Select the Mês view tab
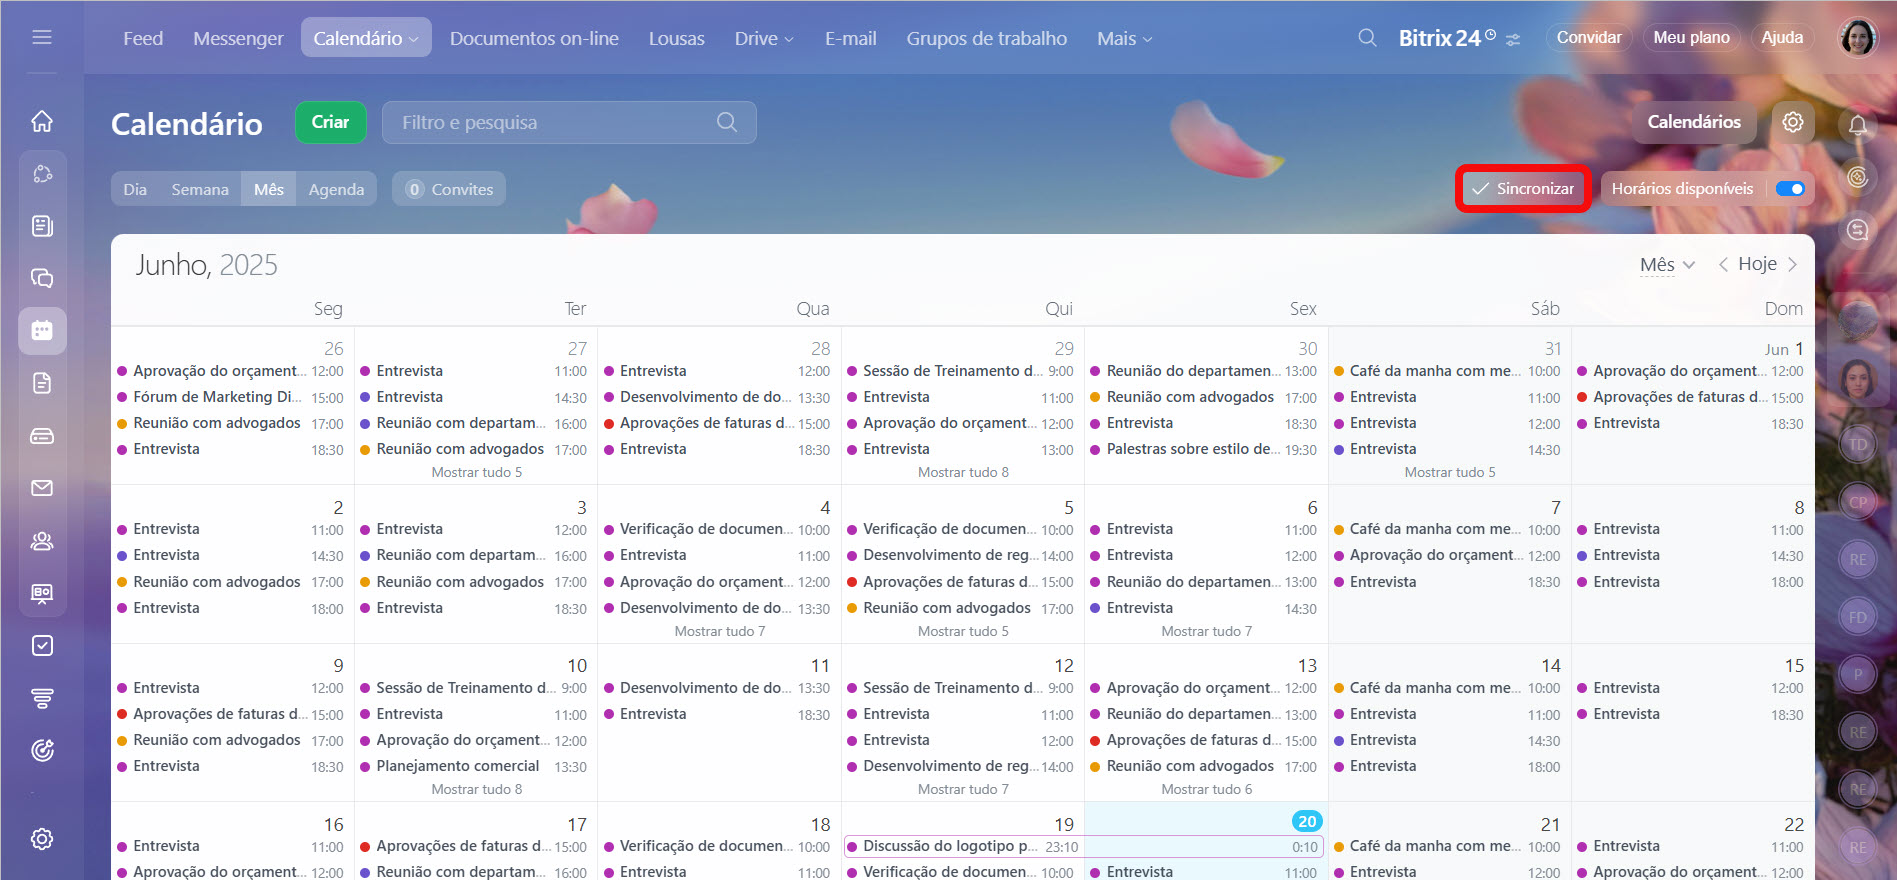The width and height of the screenshot is (1897, 880). tap(268, 189)
